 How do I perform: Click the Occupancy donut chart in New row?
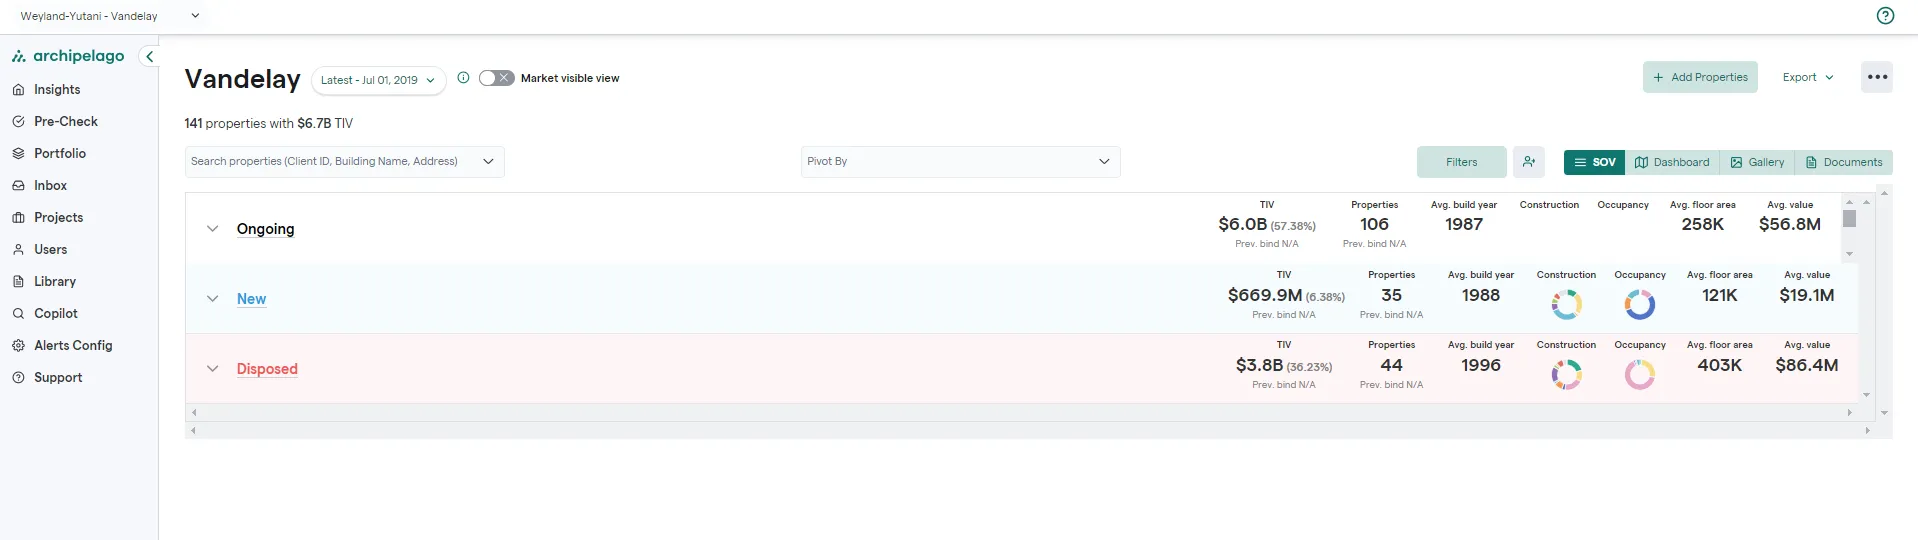1640,304
